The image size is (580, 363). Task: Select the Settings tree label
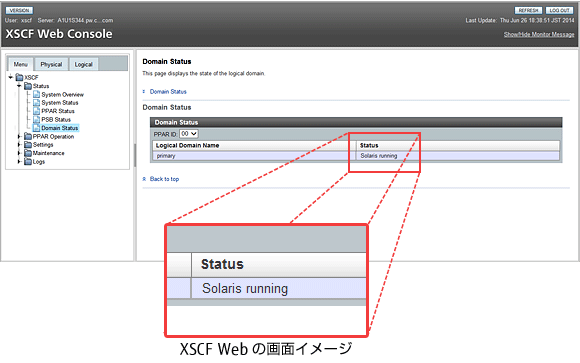click(x=43, y=145)
